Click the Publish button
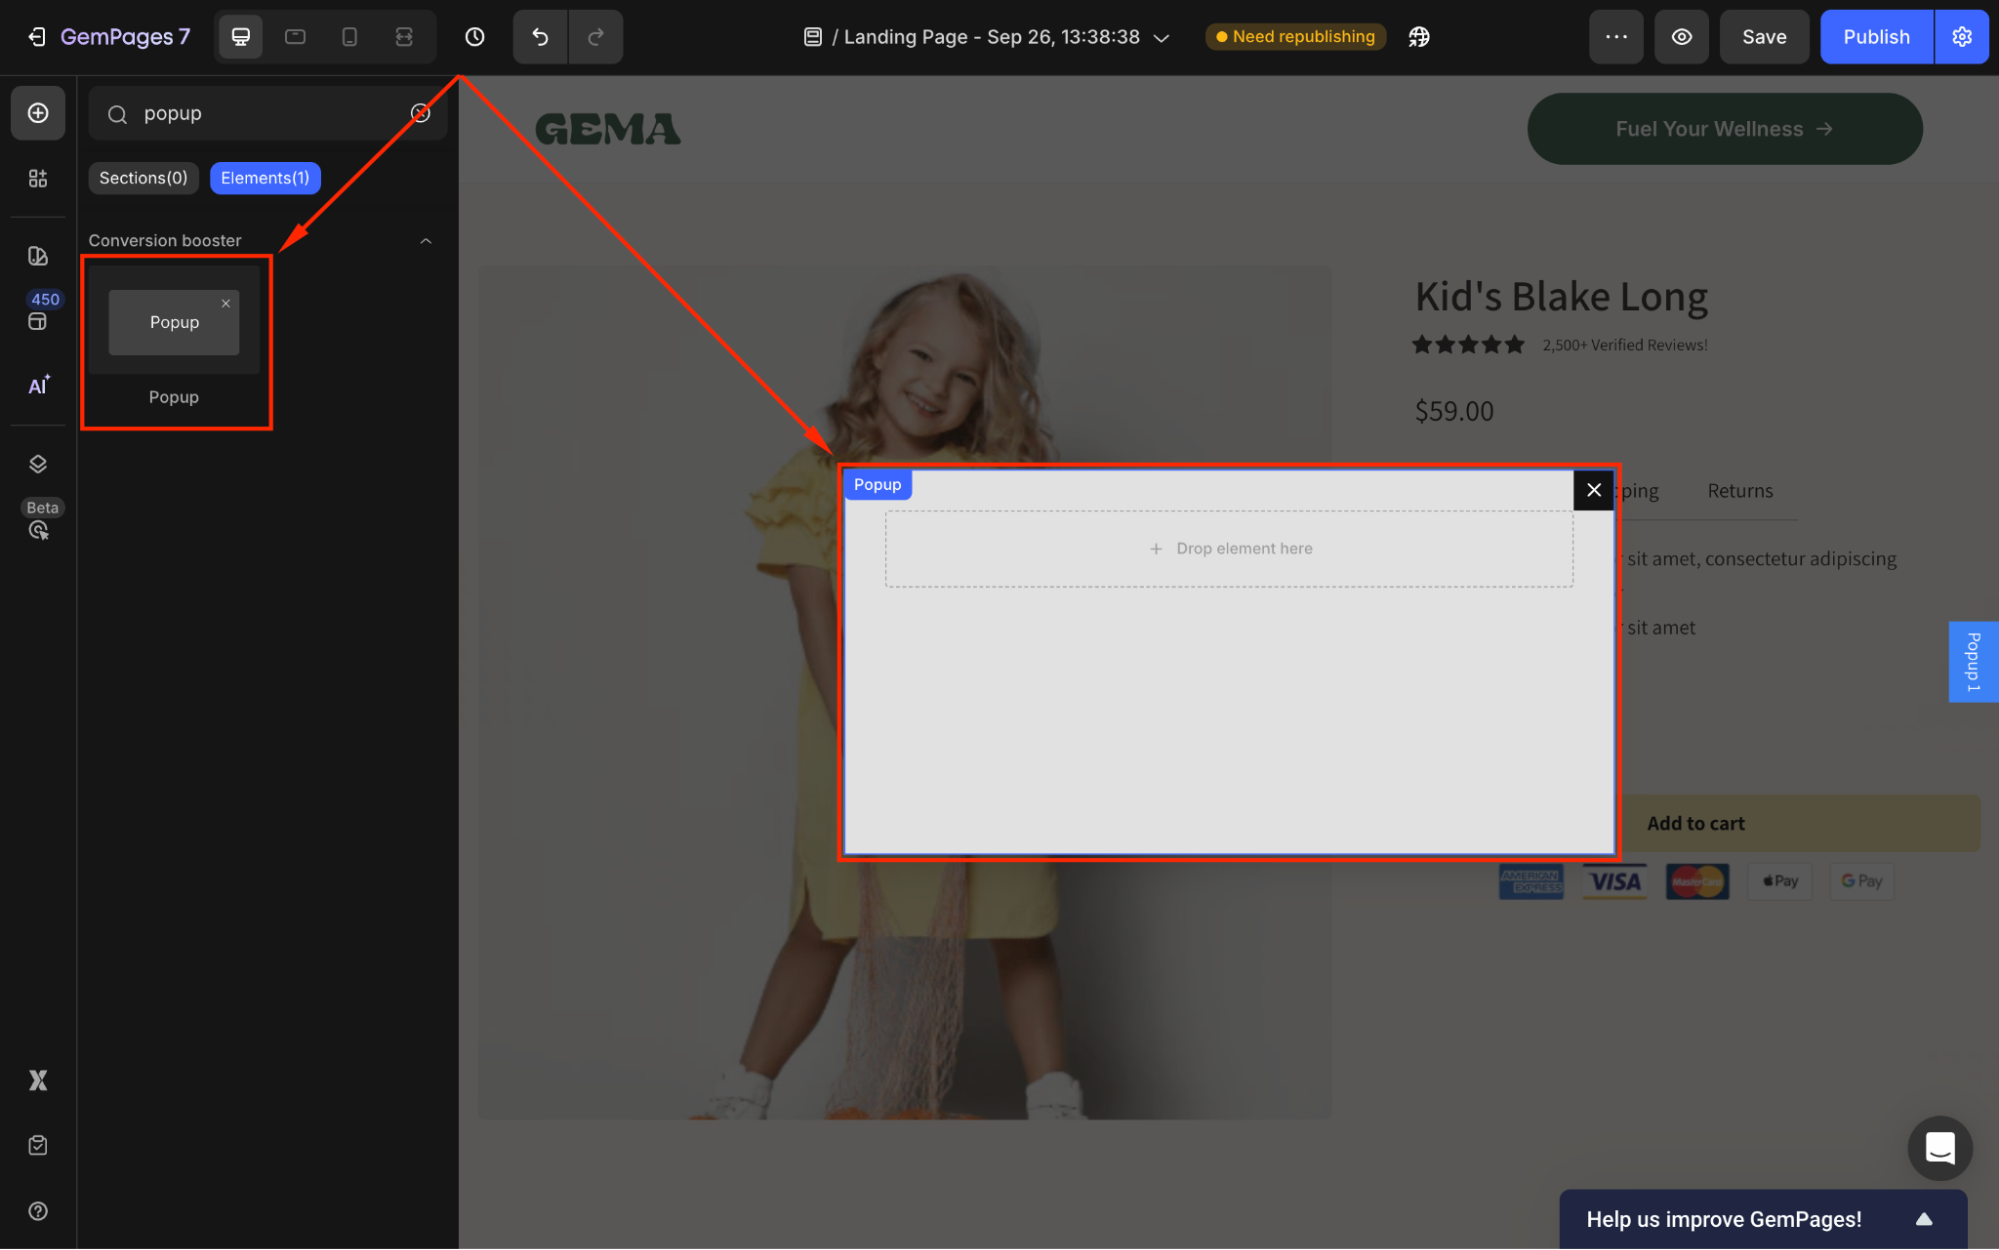The height and width of the screenshot is (1250, 1999). click(1876, 37)
